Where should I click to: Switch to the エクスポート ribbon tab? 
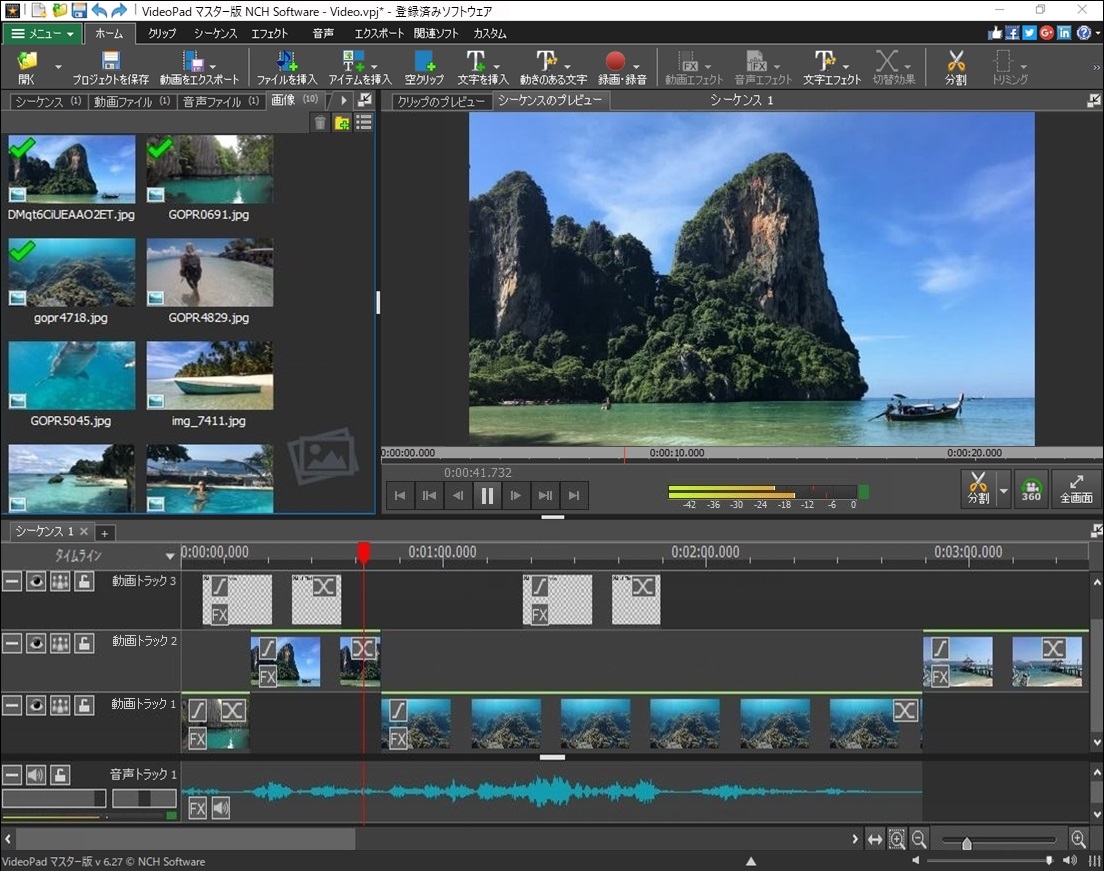point(377,33)
